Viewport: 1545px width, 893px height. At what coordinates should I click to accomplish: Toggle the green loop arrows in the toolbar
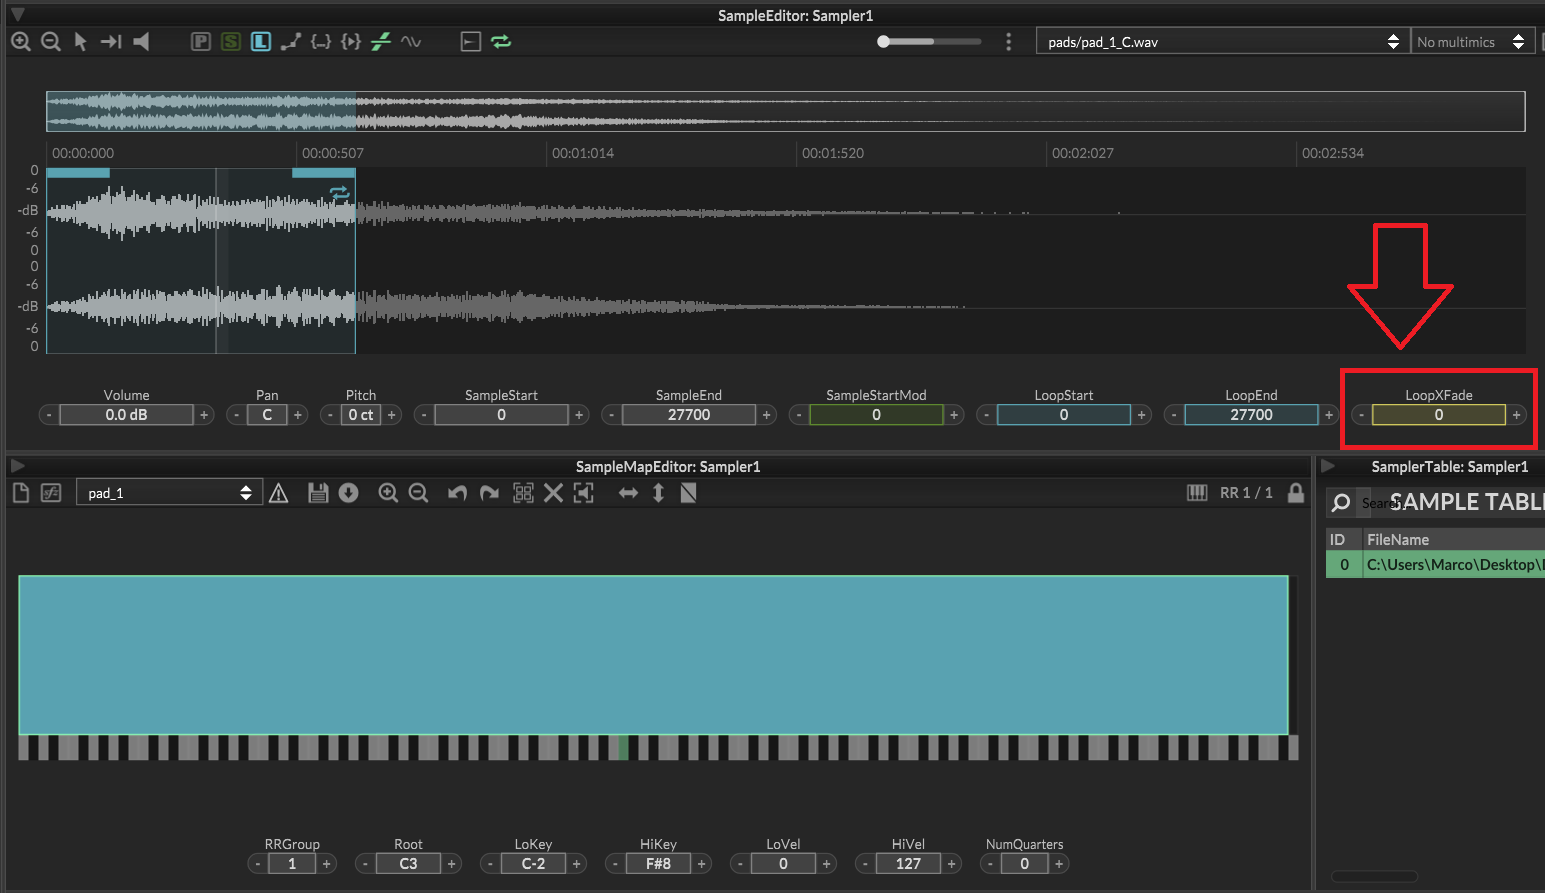[x=501, y=41]
